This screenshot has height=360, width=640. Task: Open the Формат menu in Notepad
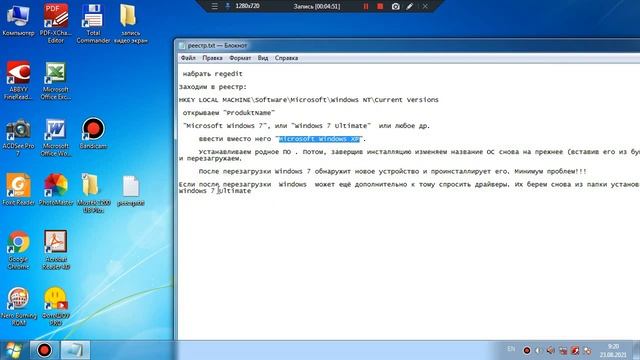click(240, 58)
